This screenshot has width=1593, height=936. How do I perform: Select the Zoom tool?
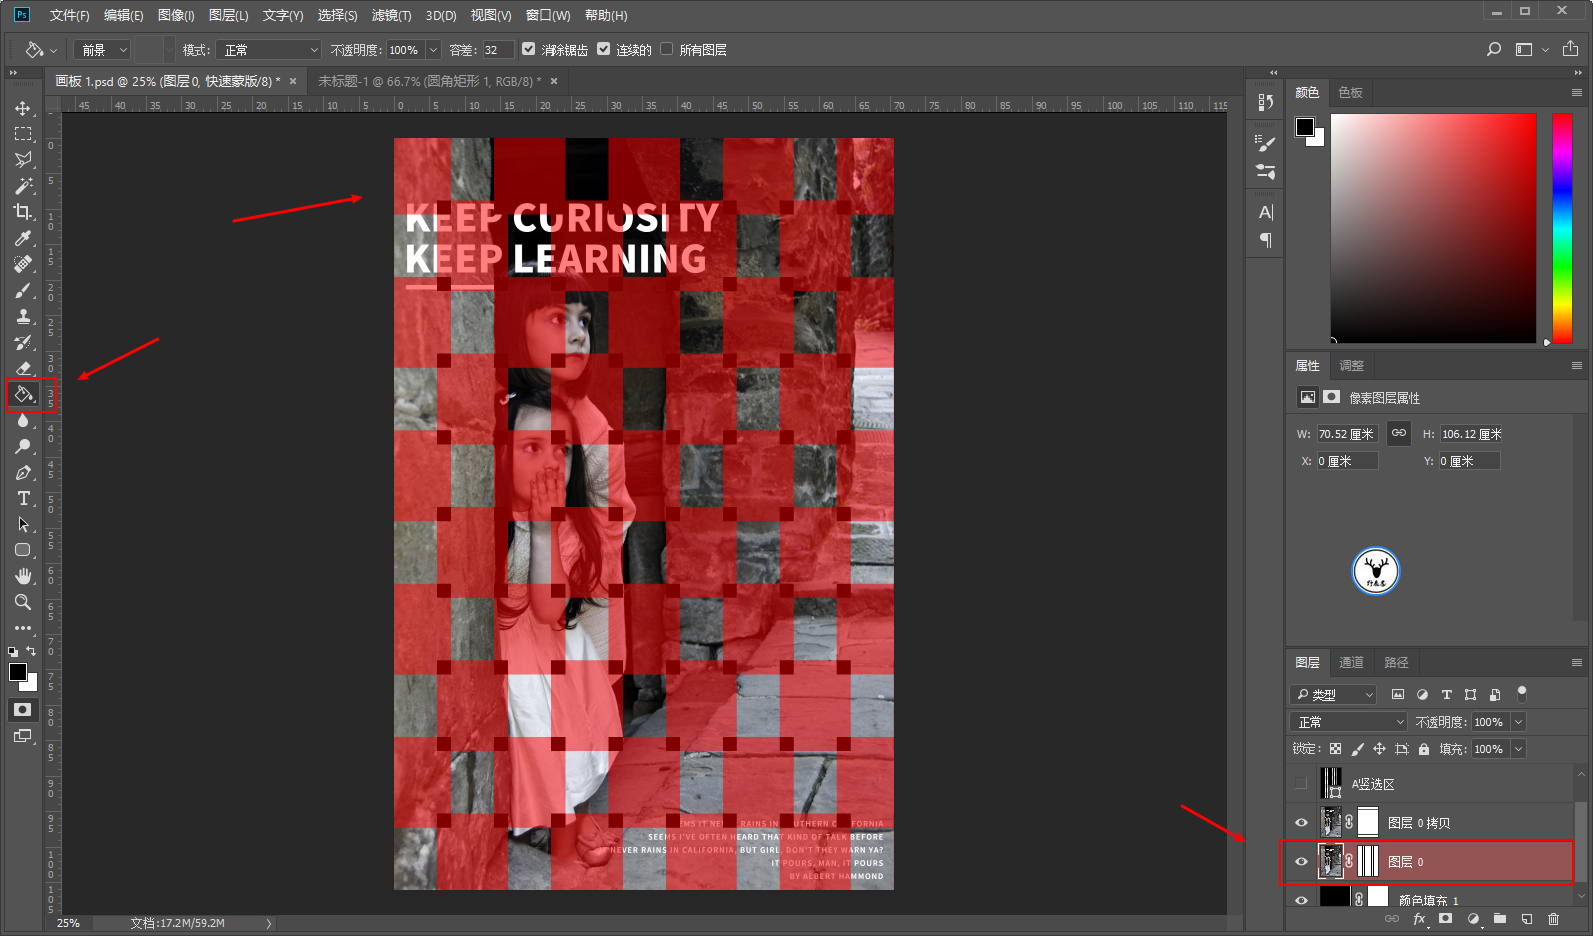[23, 602]
